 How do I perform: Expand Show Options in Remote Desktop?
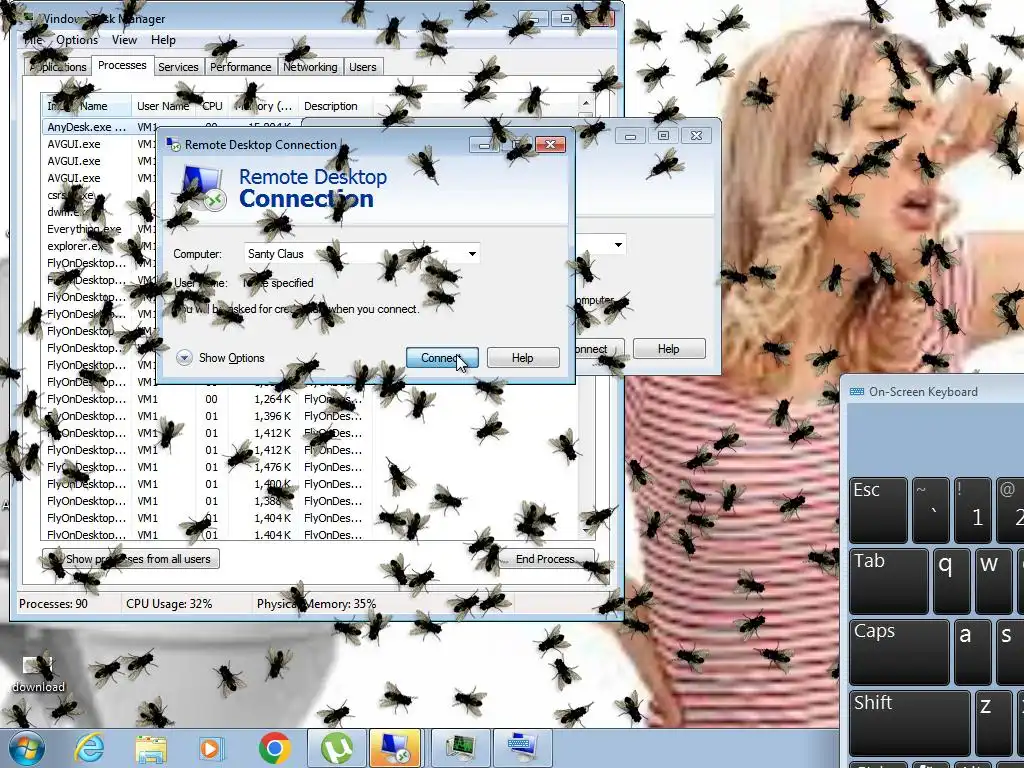click(221, 358)
